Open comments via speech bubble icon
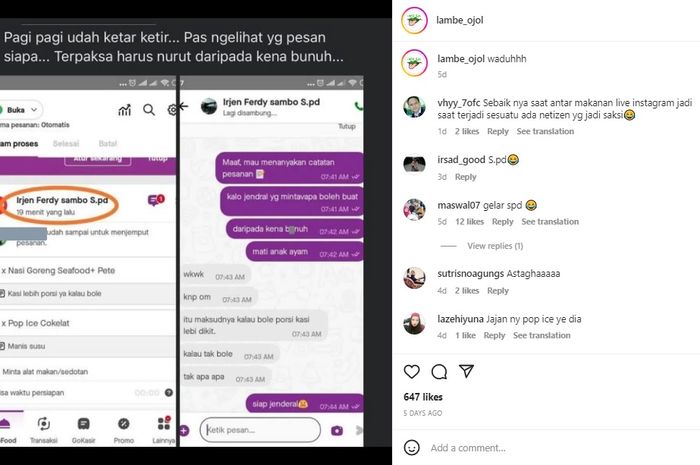 439,371
